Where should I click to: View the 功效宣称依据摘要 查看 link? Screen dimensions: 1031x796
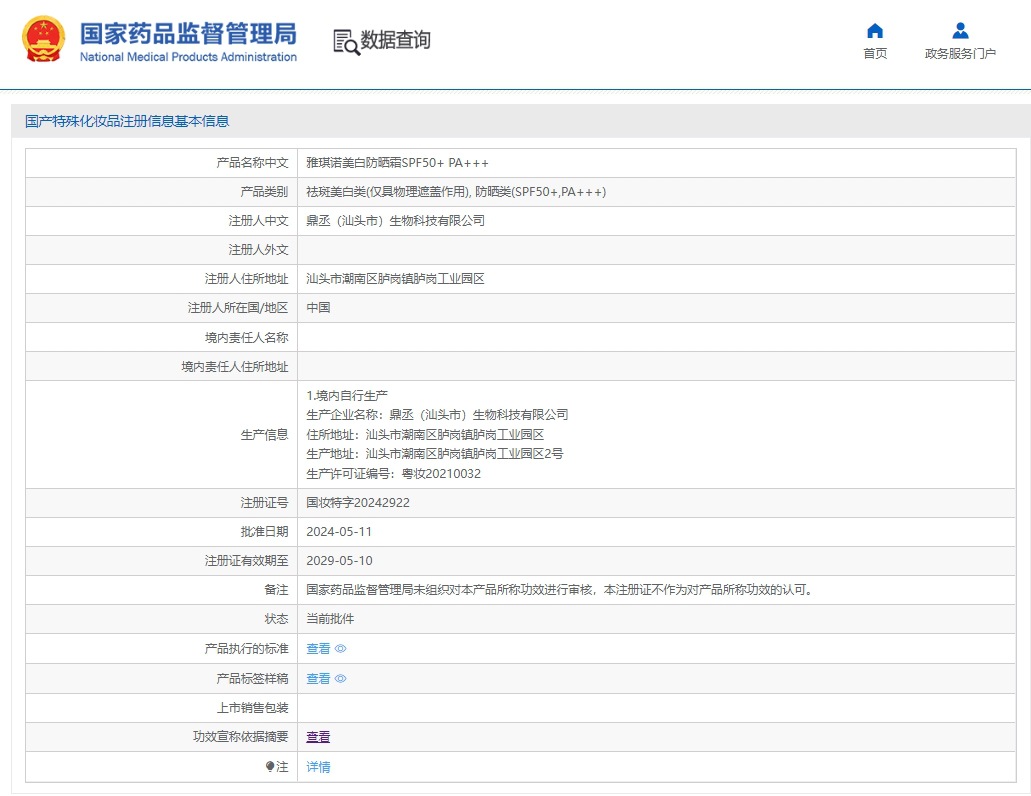click(318, 737)
